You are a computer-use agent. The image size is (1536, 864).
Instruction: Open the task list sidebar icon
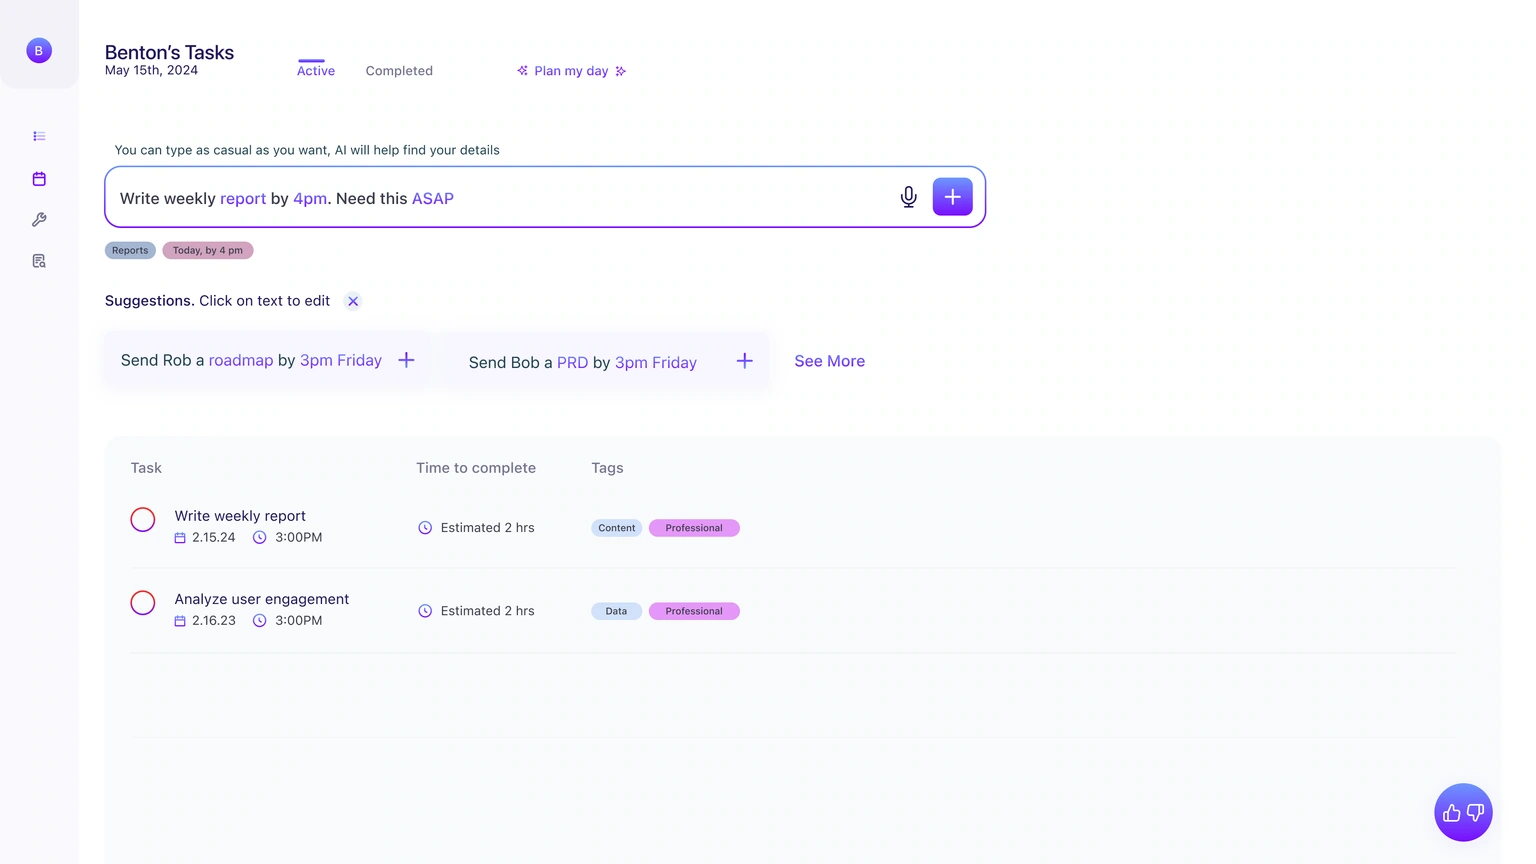point(39,136)
